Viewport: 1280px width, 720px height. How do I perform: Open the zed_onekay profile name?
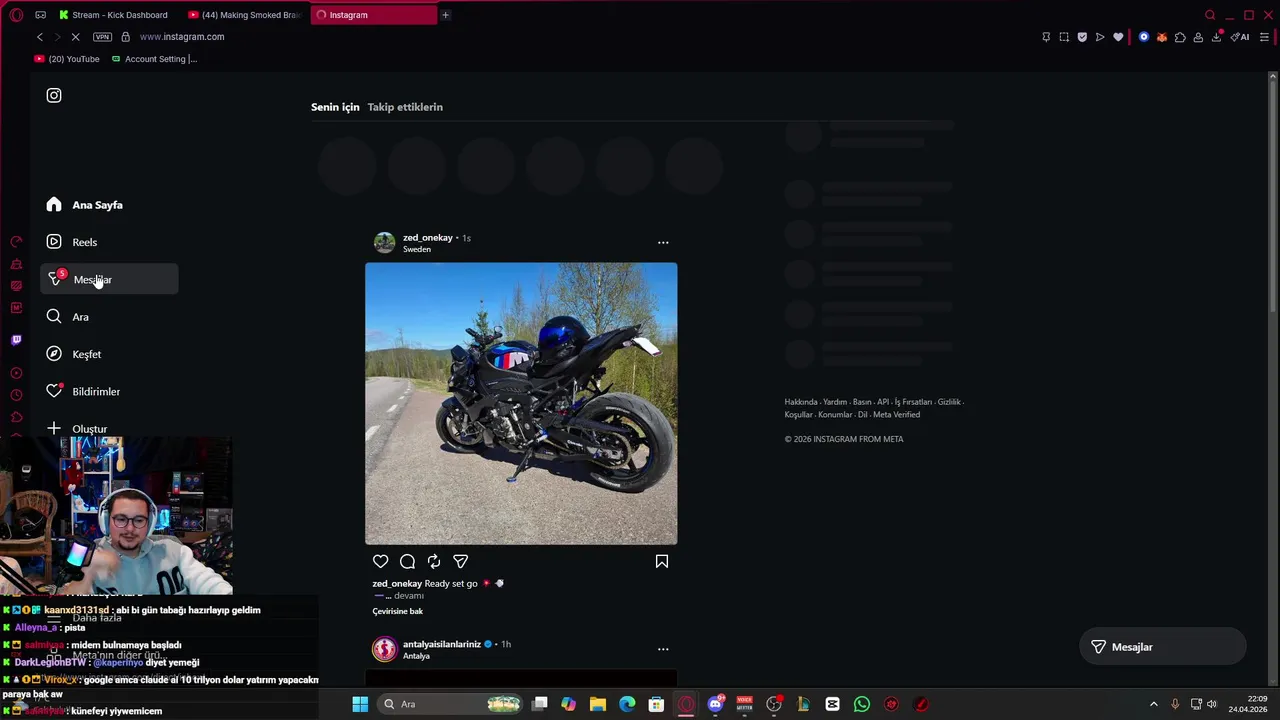coord(428,238)
